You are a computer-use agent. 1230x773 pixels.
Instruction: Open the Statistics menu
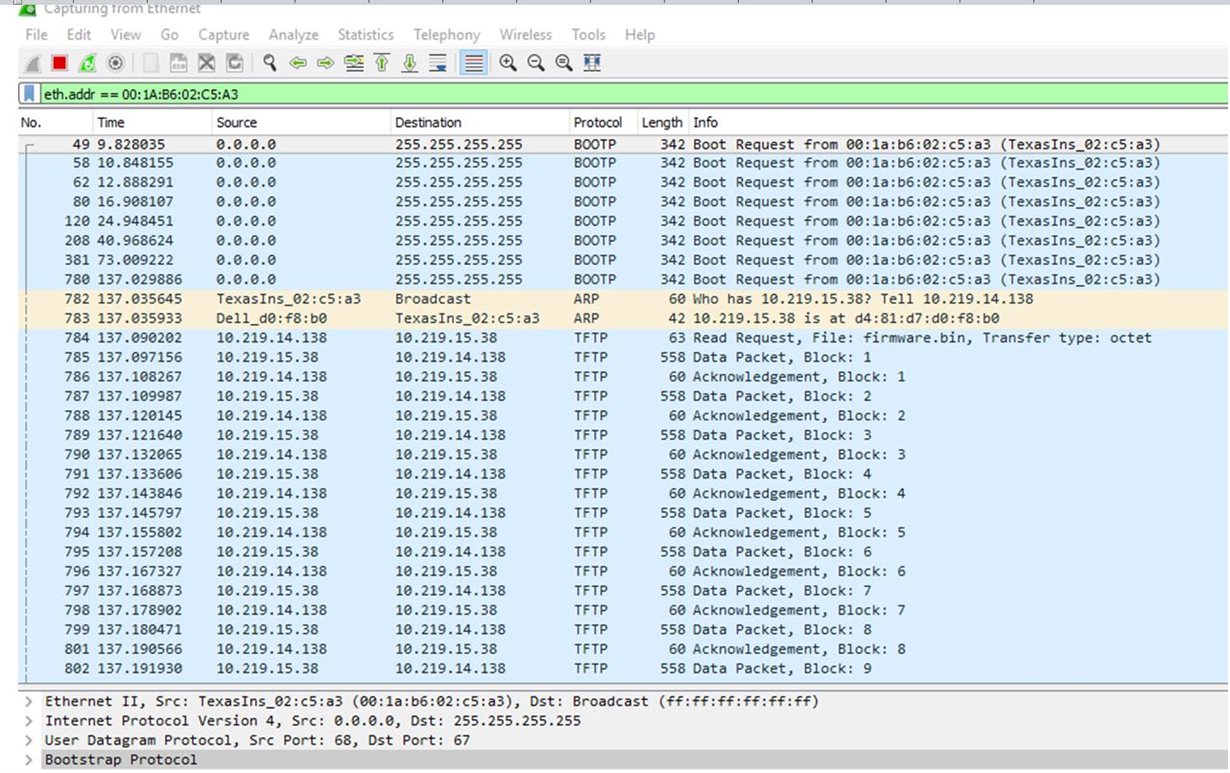tap(365, 35)
